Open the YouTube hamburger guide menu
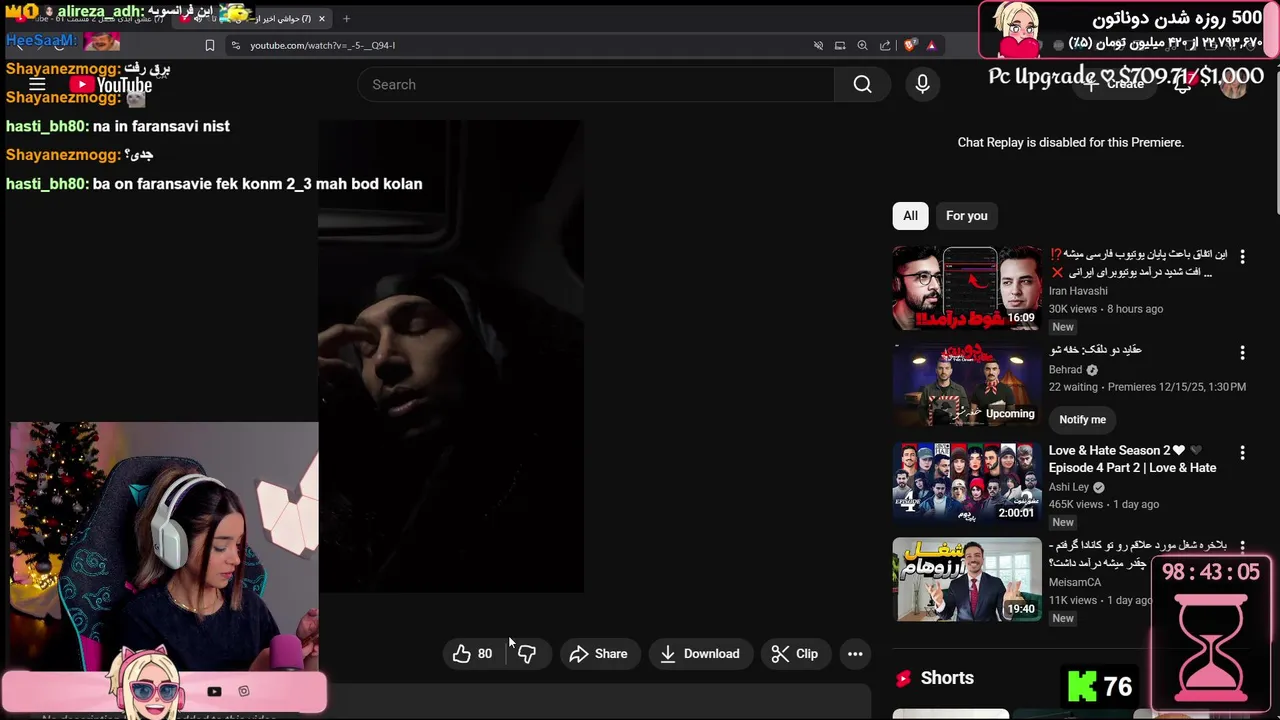 (x=37, y=84)
